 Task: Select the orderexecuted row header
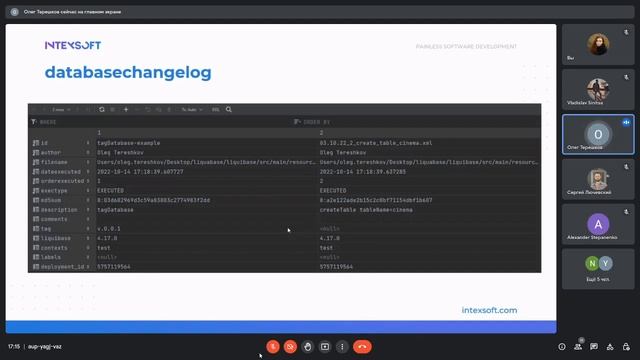(62, 181)
